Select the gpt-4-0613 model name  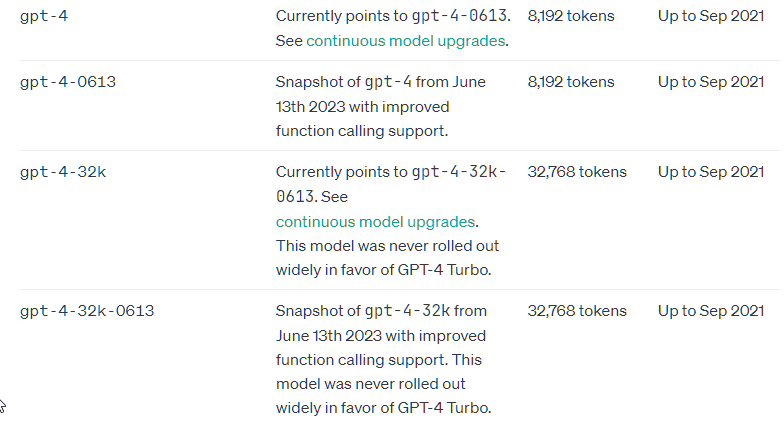tap(68, 82)
